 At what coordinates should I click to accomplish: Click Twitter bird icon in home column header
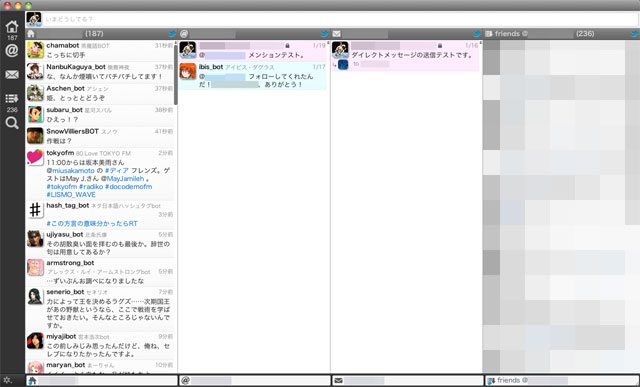172,34
